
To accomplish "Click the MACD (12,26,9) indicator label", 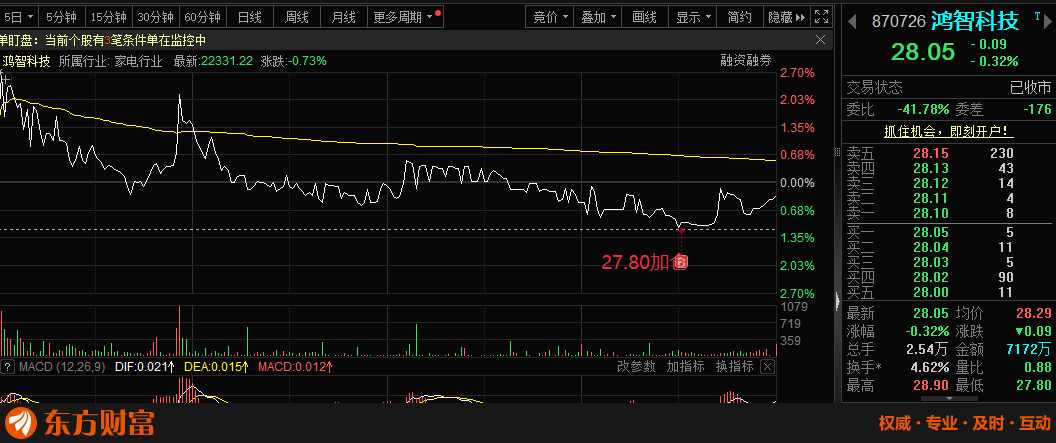I will (62, 367).
